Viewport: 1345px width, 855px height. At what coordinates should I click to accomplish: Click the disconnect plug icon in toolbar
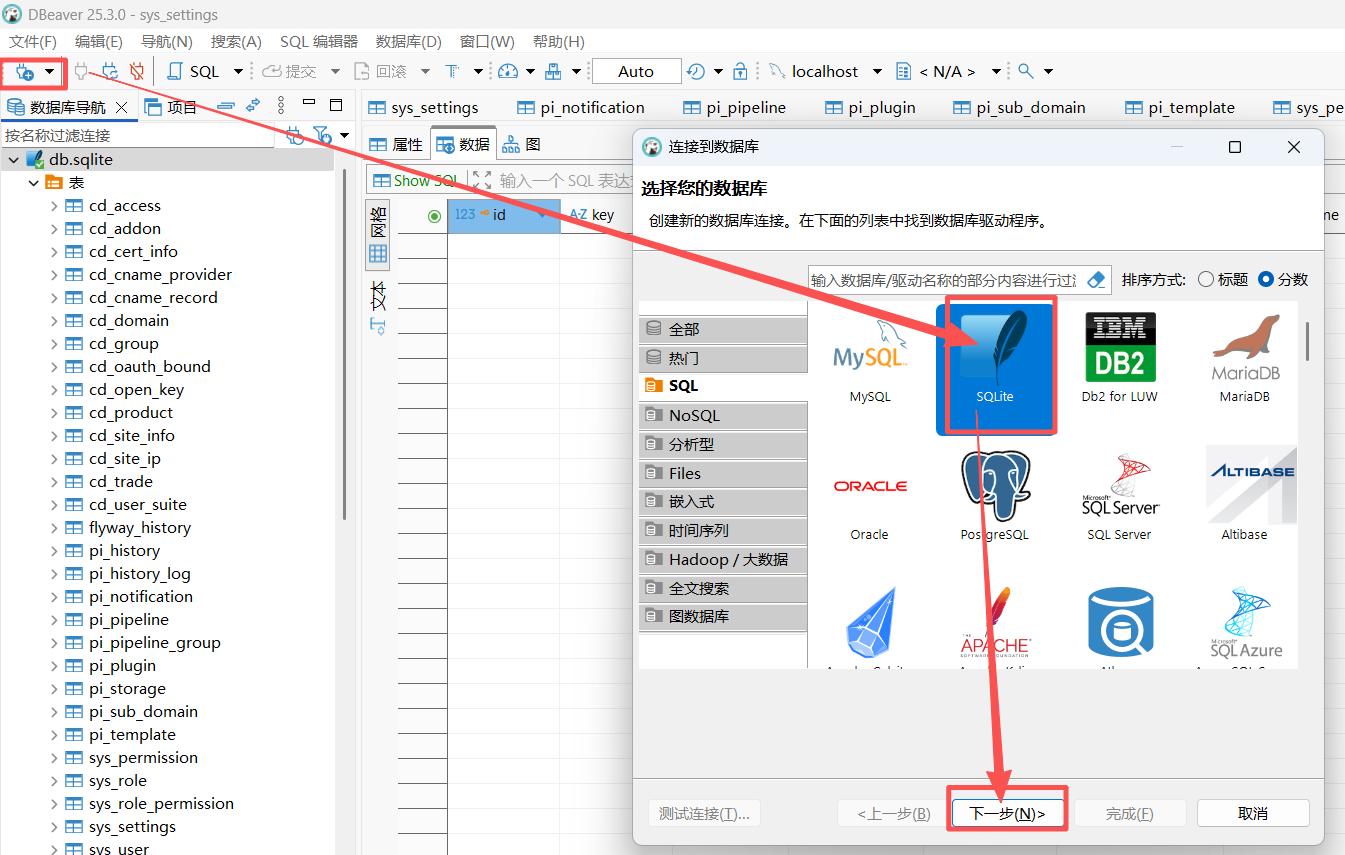(137, 72)
